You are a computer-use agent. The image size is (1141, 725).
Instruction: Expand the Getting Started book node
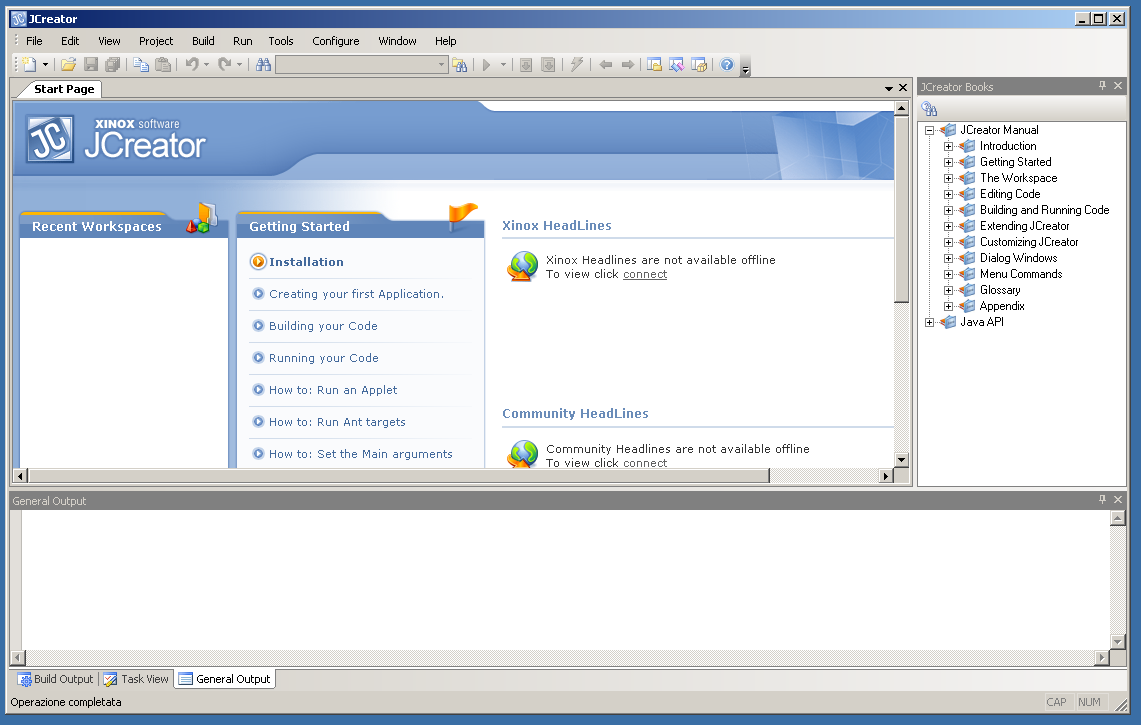click(948, 162)
